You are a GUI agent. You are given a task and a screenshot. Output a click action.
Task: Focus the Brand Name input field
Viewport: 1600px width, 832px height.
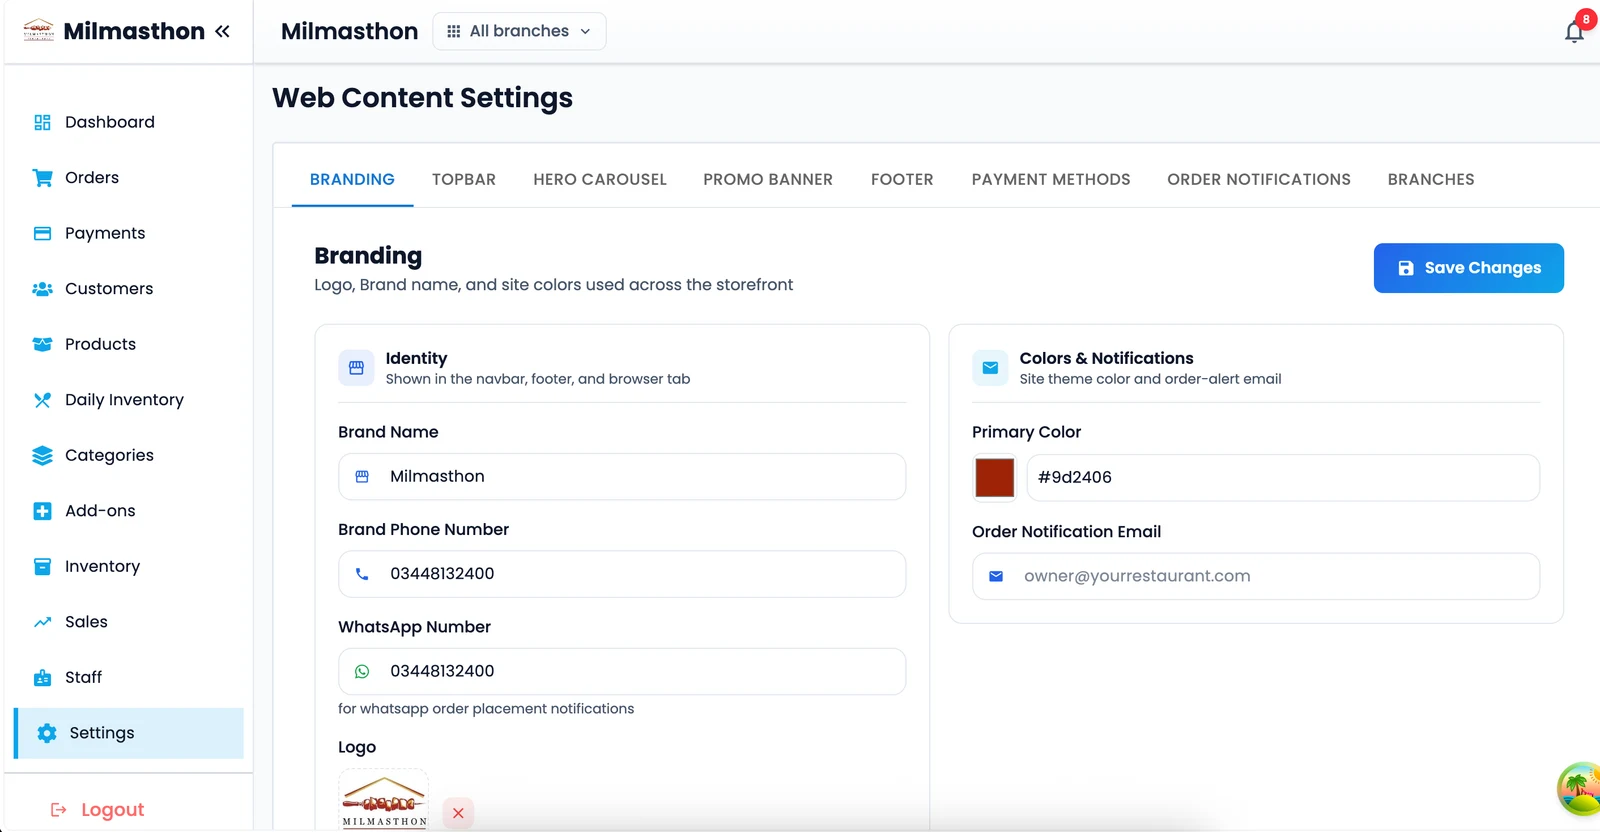coord(622,477)
